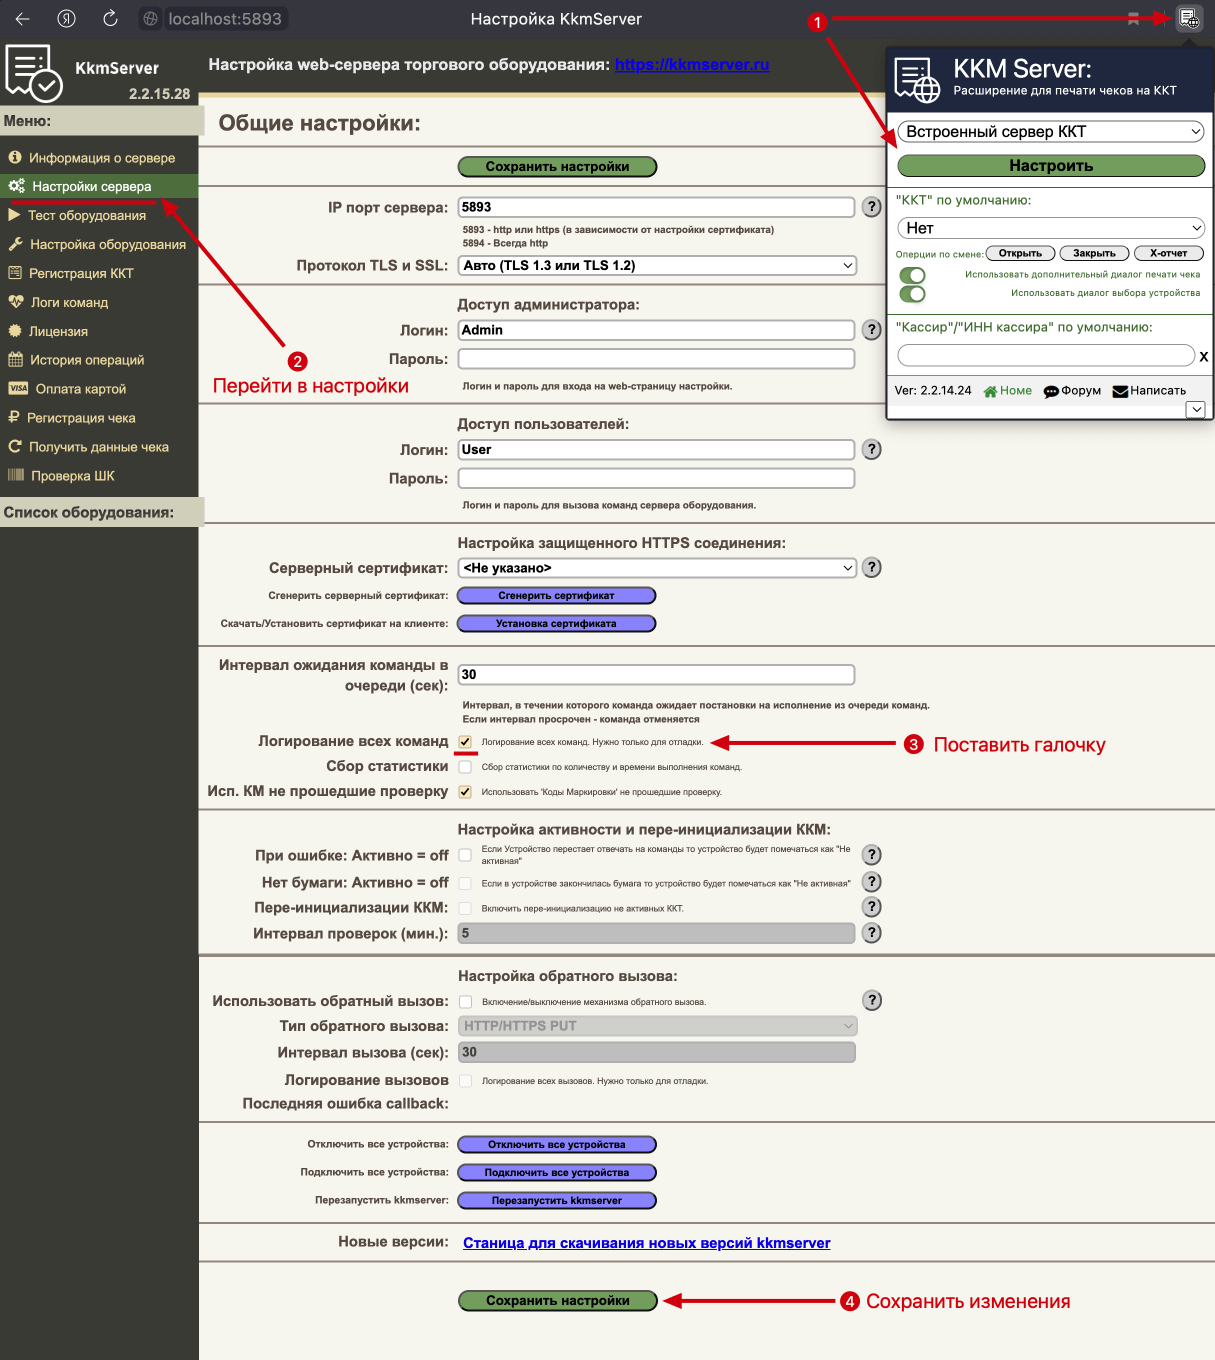1215x1360 pixels.
Task: Click the Настроить button in popup
Action: point(1051,166)
